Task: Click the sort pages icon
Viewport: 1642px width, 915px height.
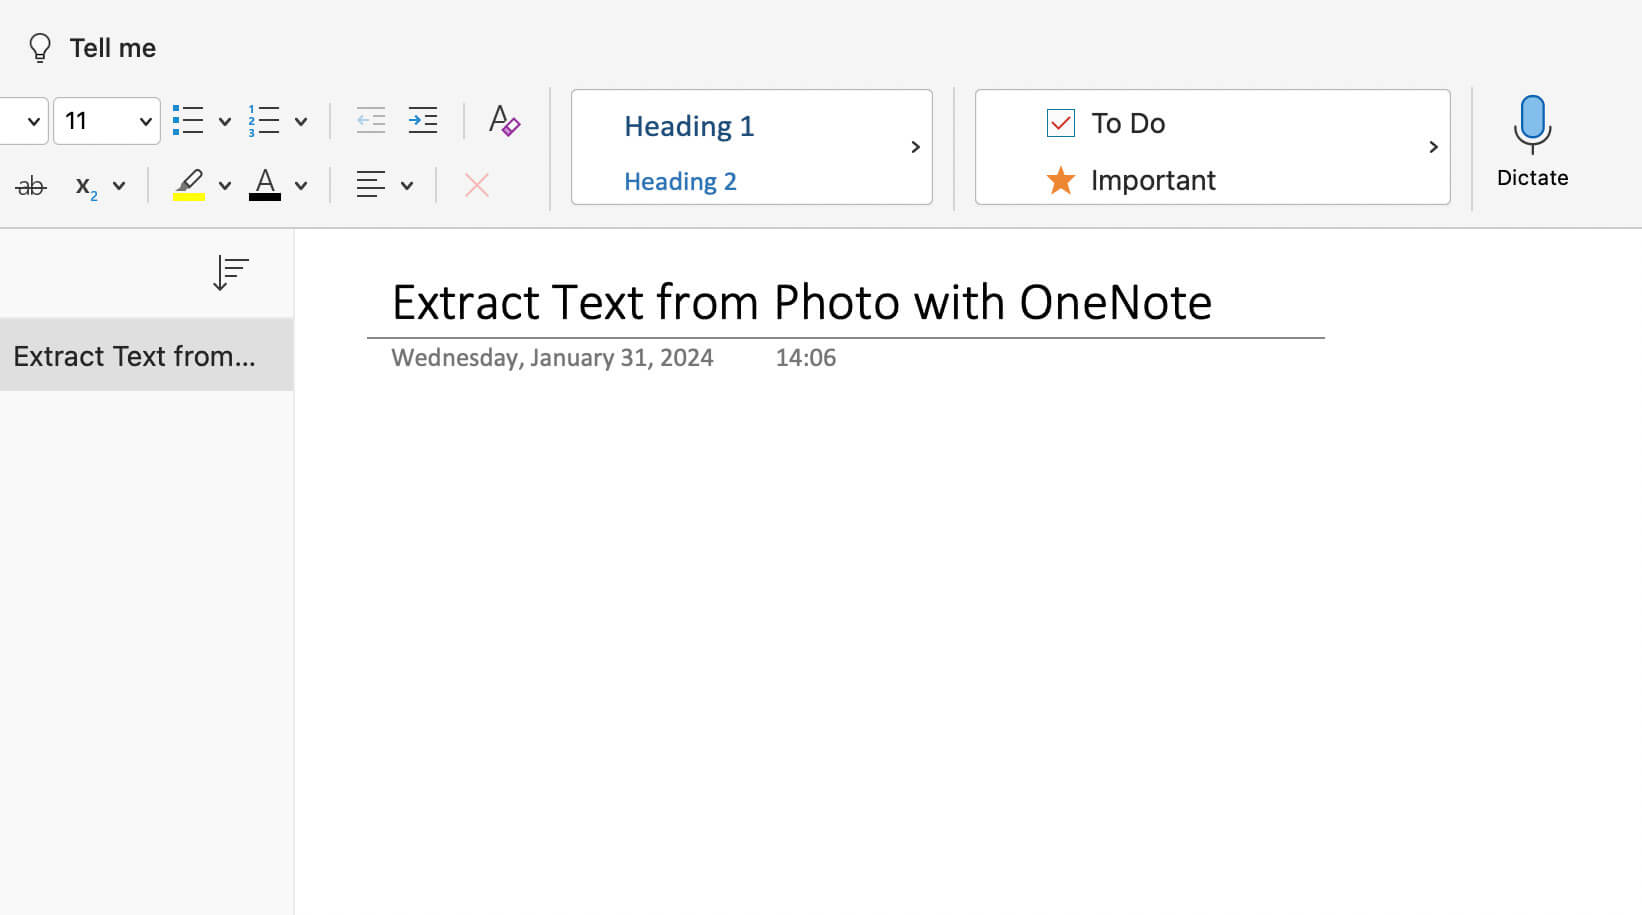Action: click(231, 273)
